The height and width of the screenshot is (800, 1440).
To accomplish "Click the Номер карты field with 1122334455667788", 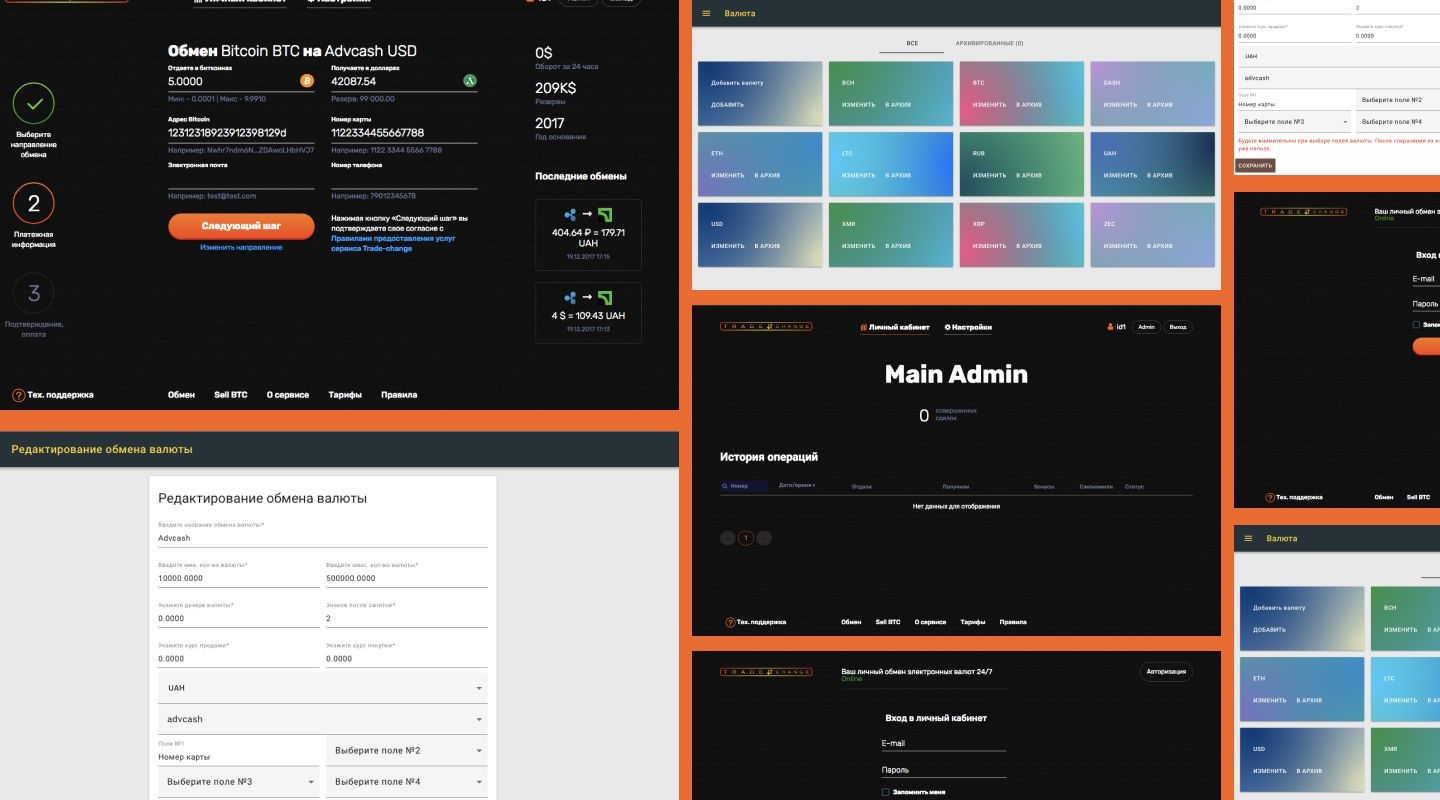I will 404,133.
